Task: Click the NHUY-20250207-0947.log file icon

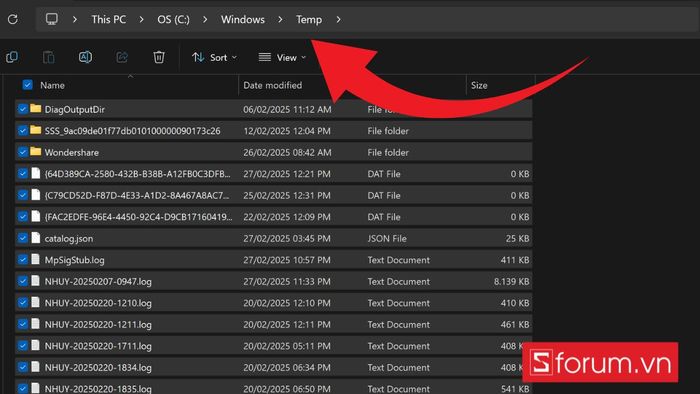Action: pos(36,281)
